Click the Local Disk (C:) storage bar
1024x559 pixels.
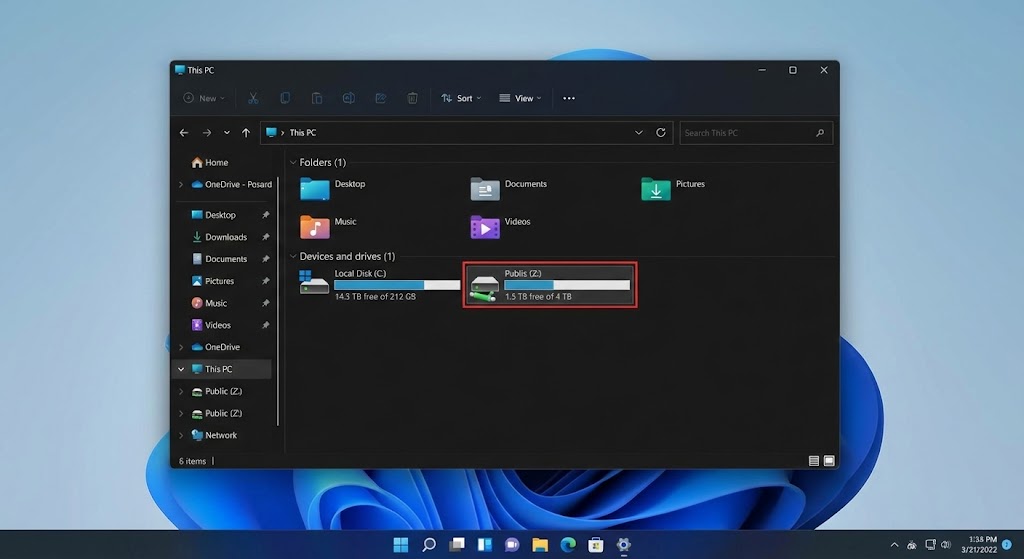click(x=397, y=285)
